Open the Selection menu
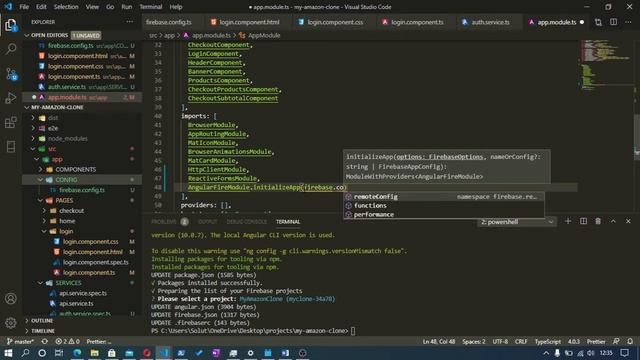 [66, 7]
